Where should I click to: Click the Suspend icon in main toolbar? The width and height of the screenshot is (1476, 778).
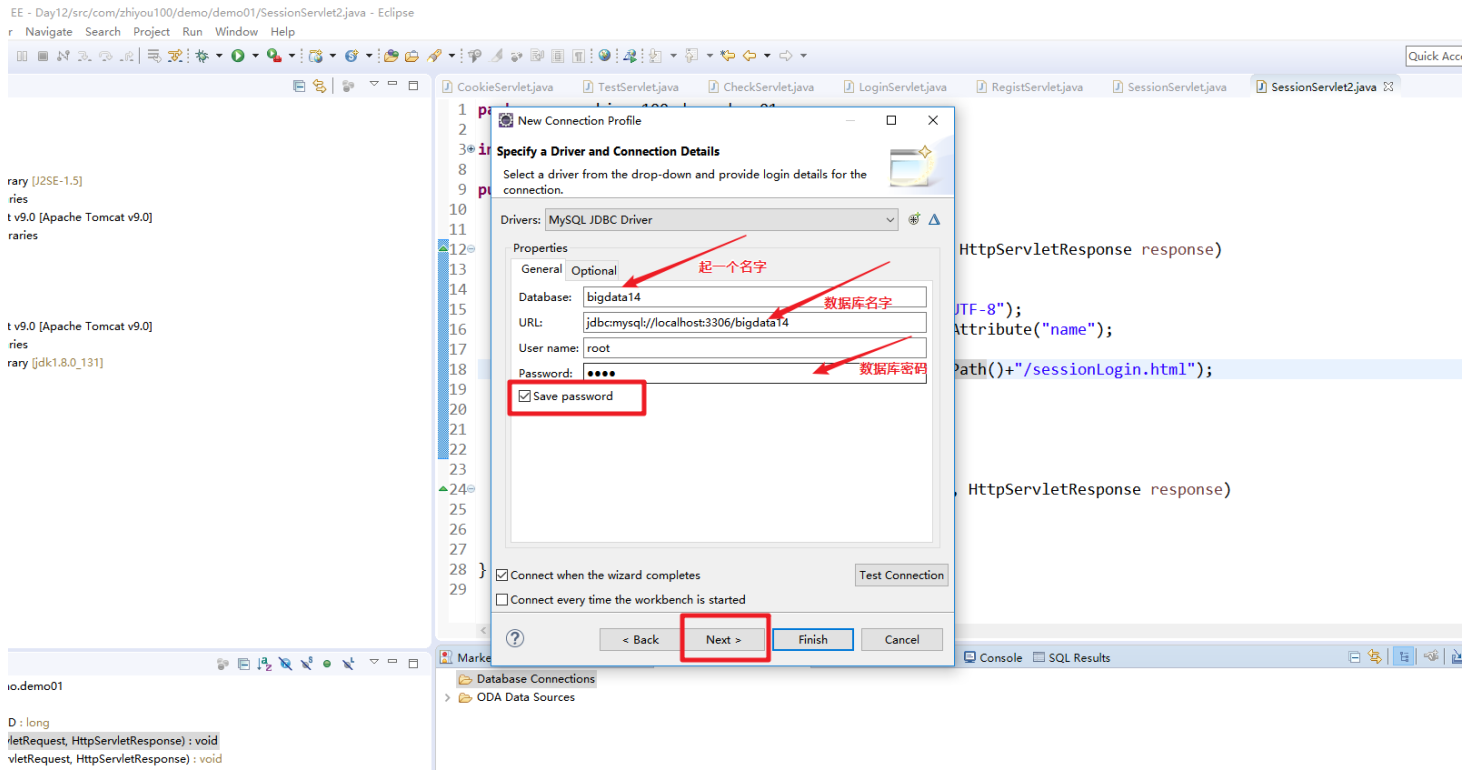[x=22, y=56]
